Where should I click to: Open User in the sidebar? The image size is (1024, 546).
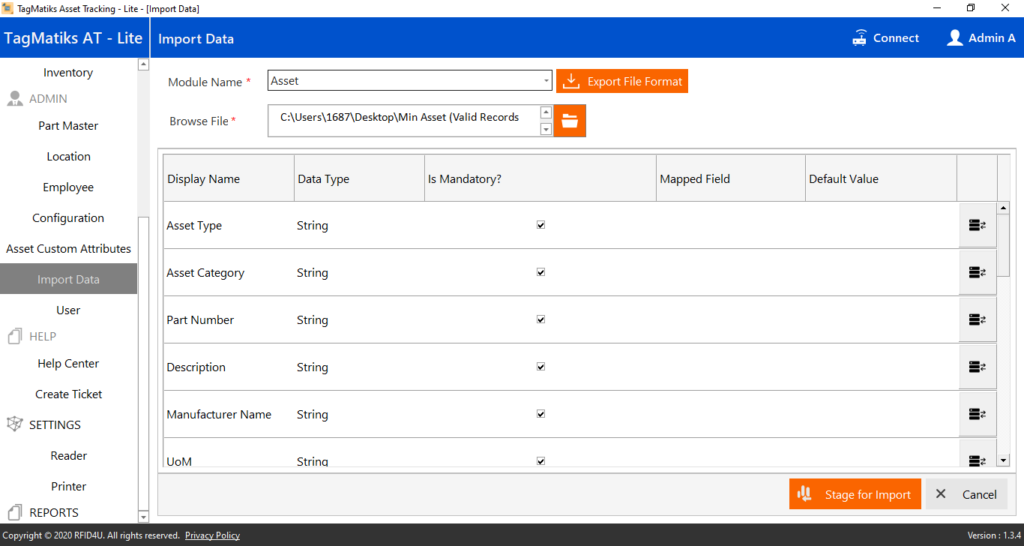(x=68, y=310)
